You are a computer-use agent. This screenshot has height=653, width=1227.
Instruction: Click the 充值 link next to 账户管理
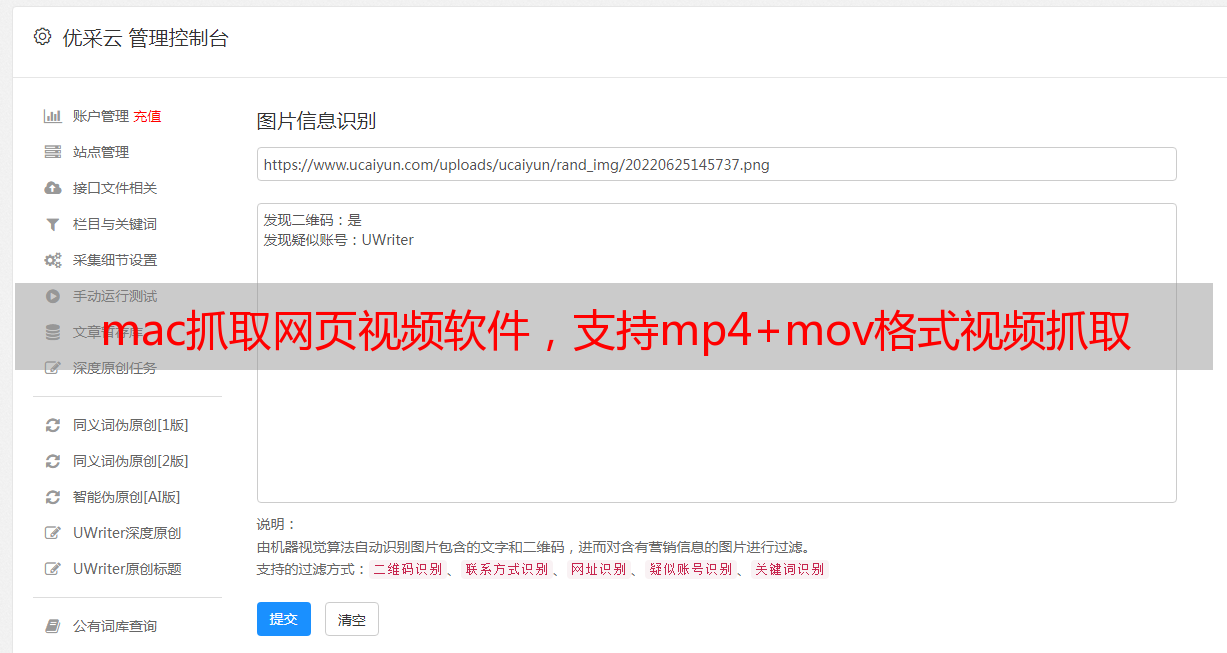click(147, 116)
